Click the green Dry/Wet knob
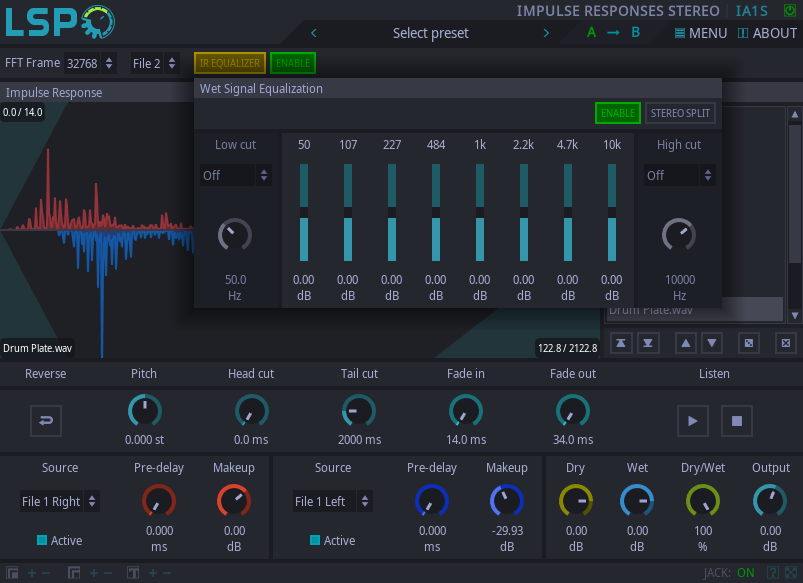Viewport: 803px width, 583px height. pyautogui.click(x=703, y=501)
